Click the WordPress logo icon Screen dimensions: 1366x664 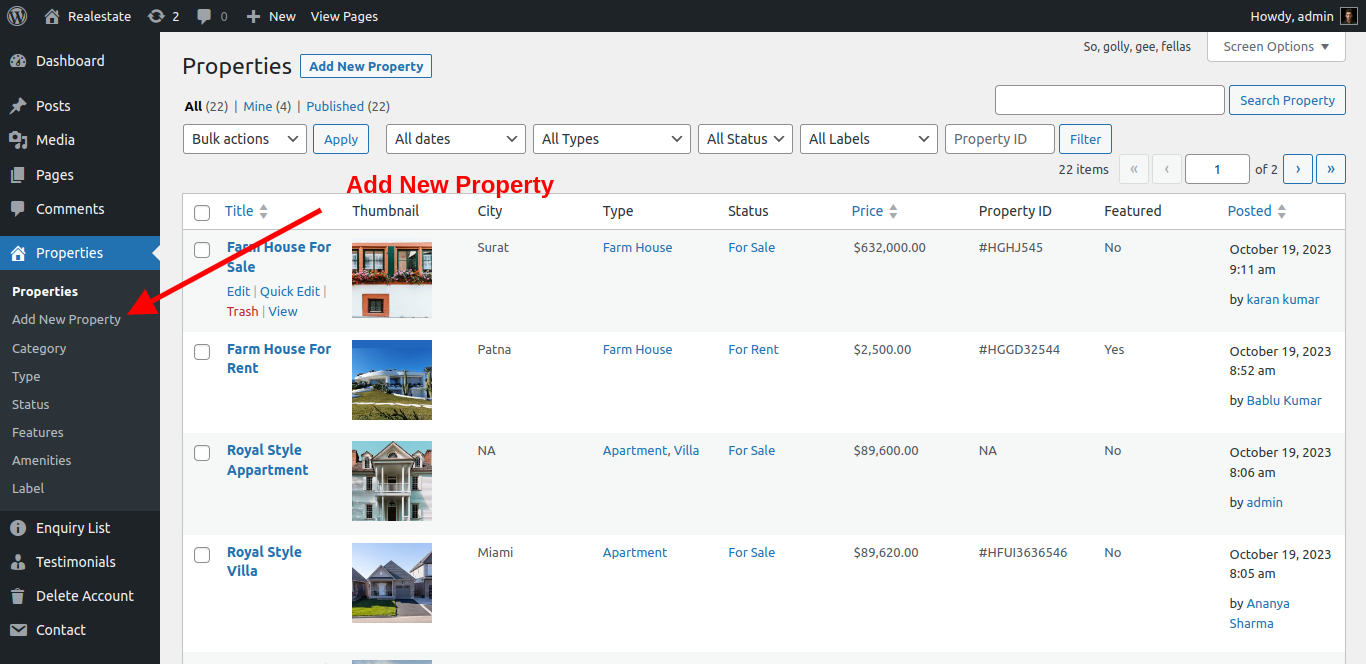(x=17, y=16)
